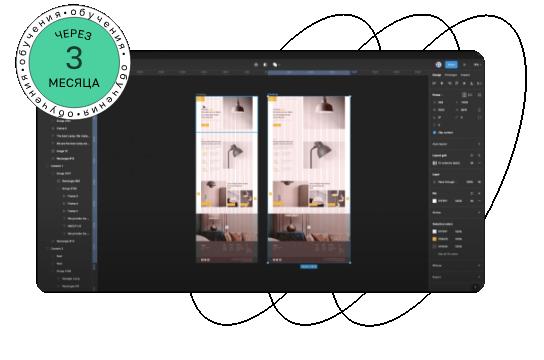
Task: Toggle Fill visibility eye icon
Action: coord(472,201)
